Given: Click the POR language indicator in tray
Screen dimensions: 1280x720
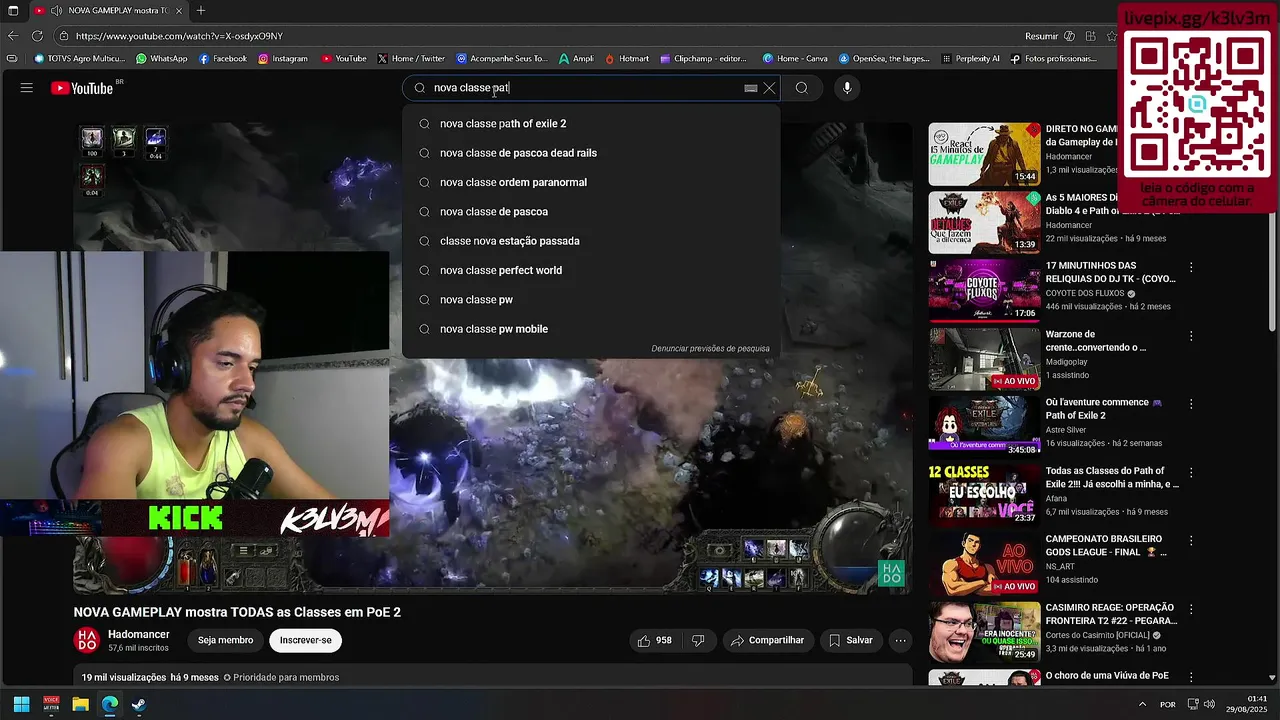Looking at the screenshot, I should click(1167, 704).
